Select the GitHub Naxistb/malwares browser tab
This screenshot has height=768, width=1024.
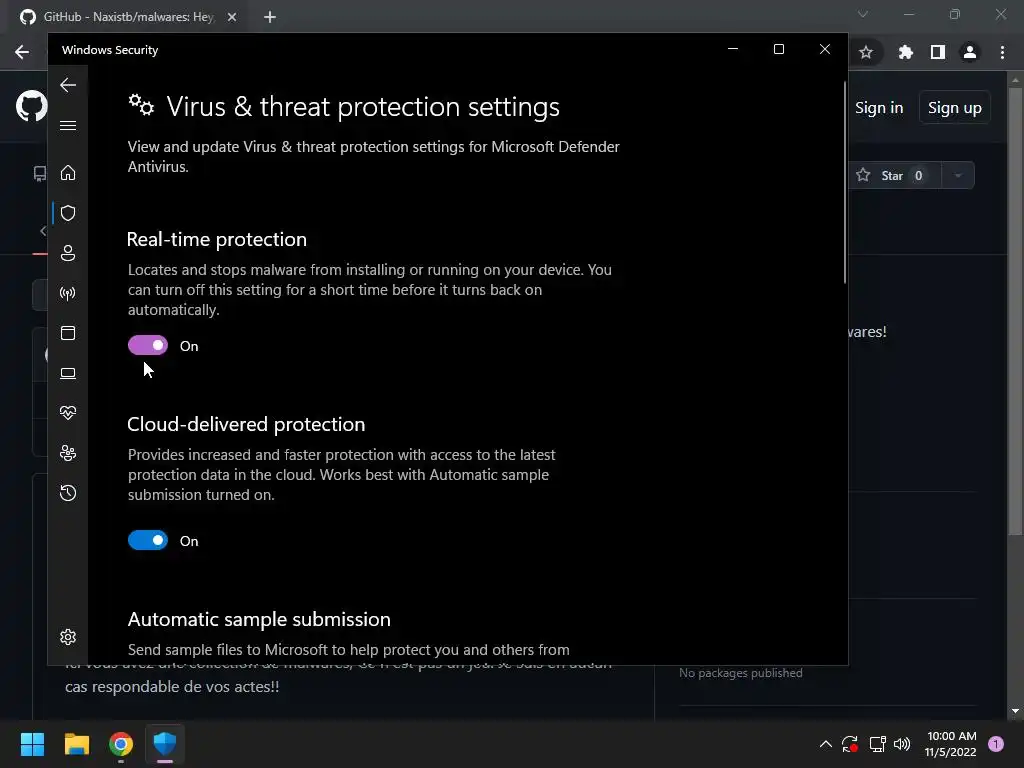pos(129,17)
